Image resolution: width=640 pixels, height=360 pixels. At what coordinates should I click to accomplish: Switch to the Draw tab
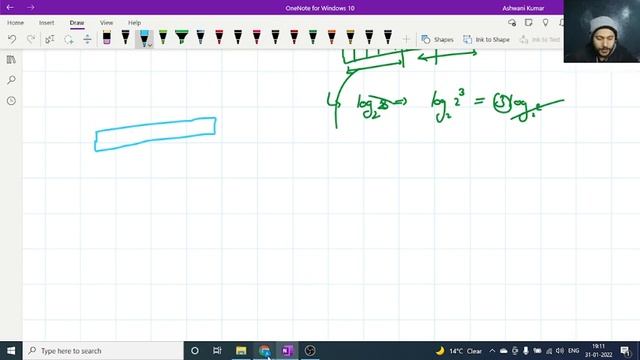[77, 23]
